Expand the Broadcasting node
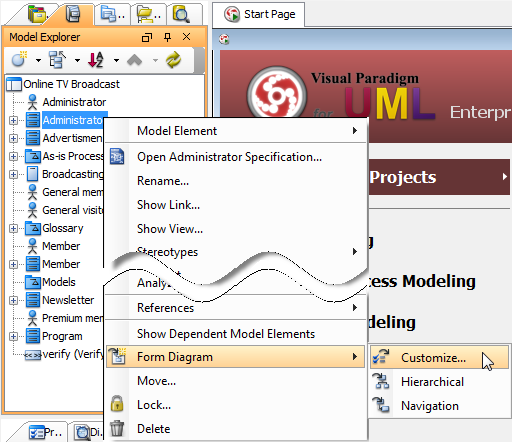Screen dimensions: 512x442 (13, 174)
